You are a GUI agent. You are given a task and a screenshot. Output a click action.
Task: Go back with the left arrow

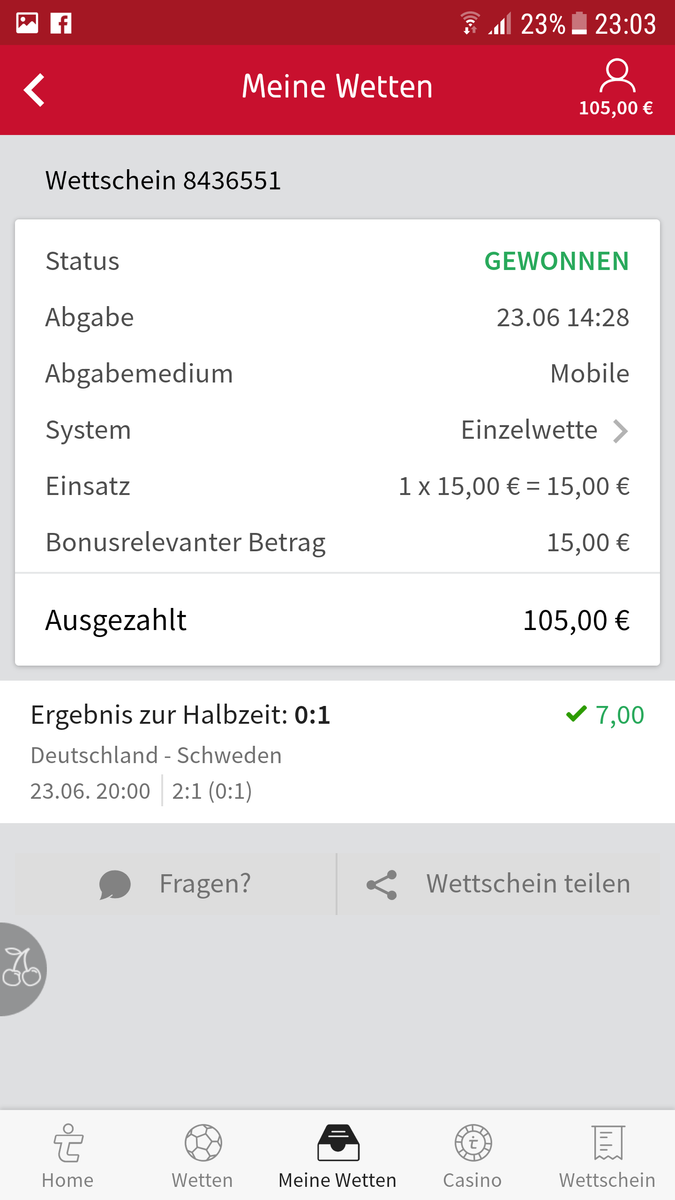(x=35, y=90)
